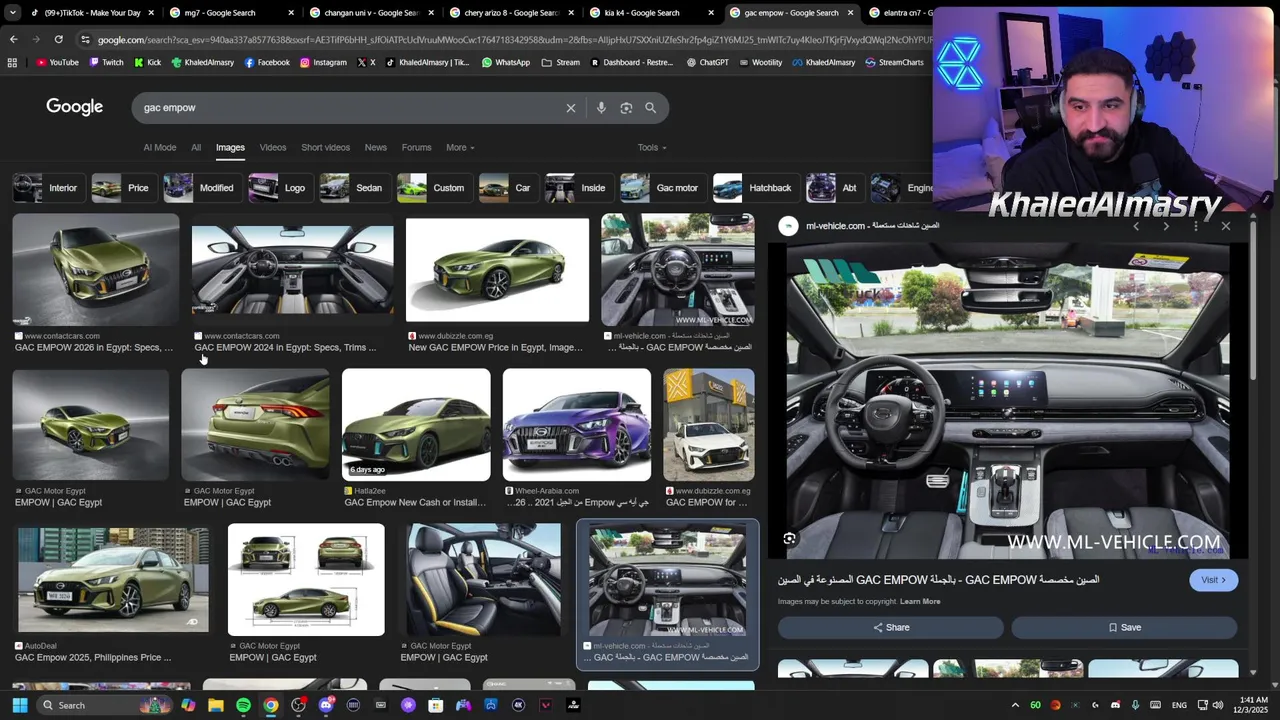Open the WhatsApp bookmark
Viewport: 1280px width, 720px height.
506,62
